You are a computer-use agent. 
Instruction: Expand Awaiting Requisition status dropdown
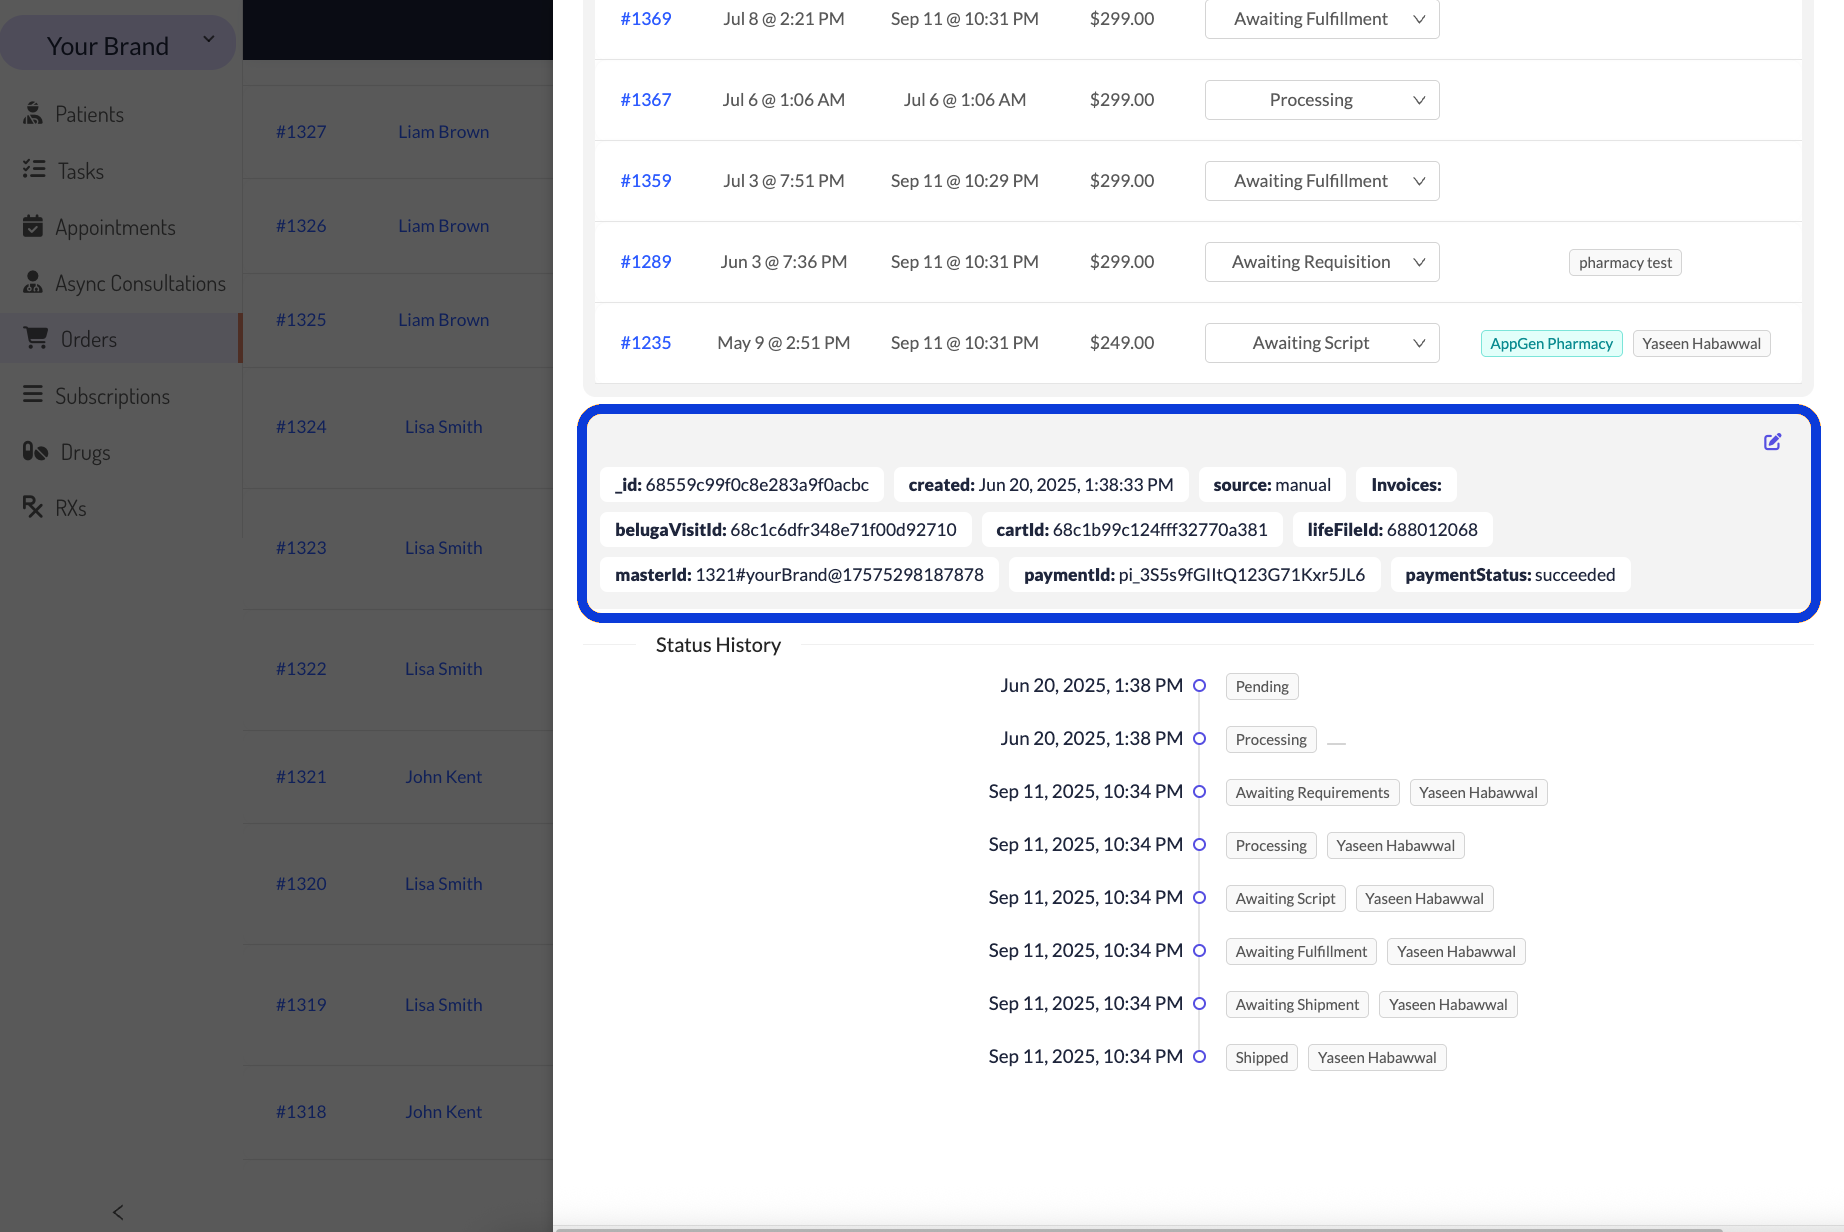point(1321,262)
